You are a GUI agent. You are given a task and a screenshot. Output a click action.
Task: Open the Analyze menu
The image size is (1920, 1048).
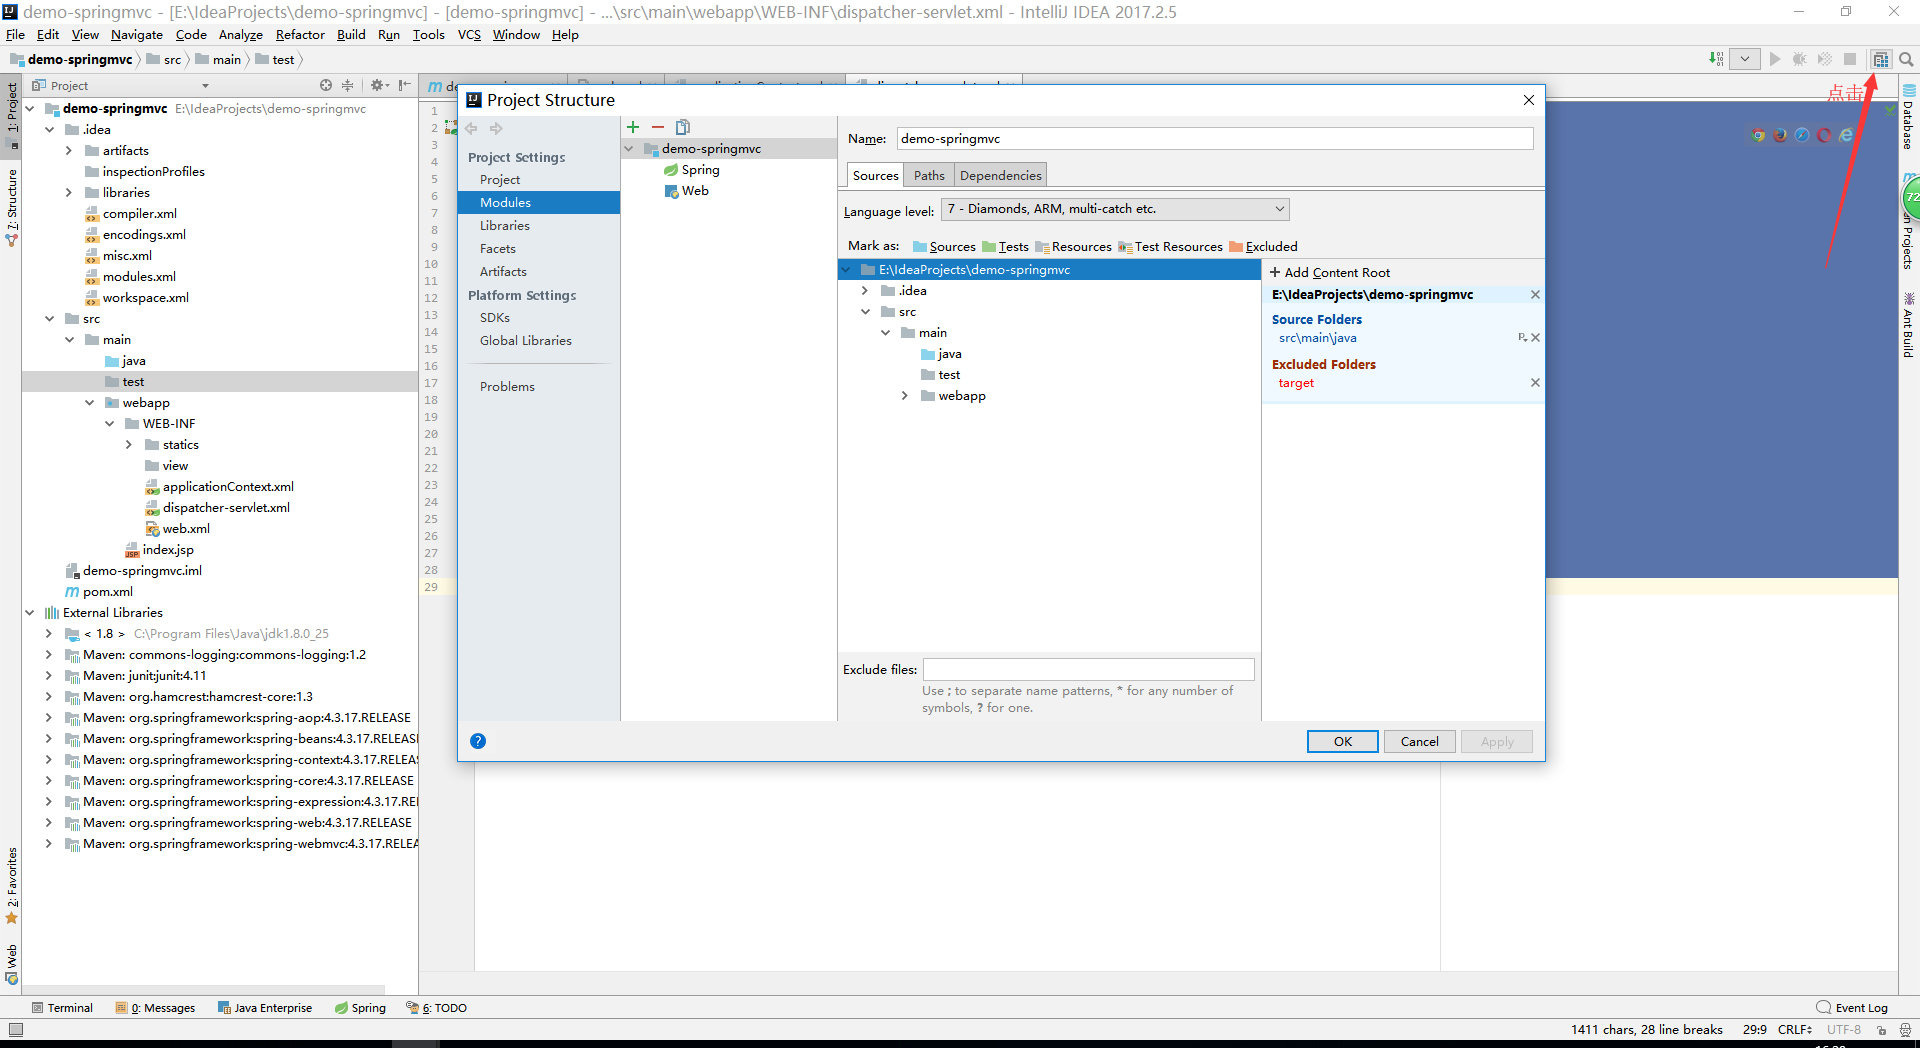[x=241, y=35]
